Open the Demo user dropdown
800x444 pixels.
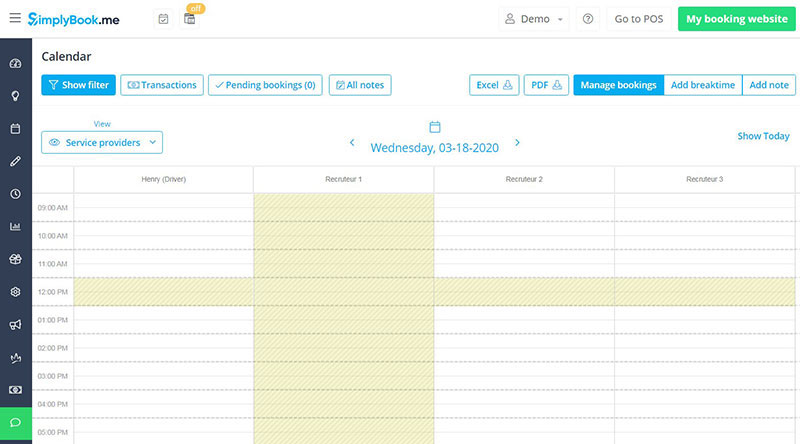[534, 19]
